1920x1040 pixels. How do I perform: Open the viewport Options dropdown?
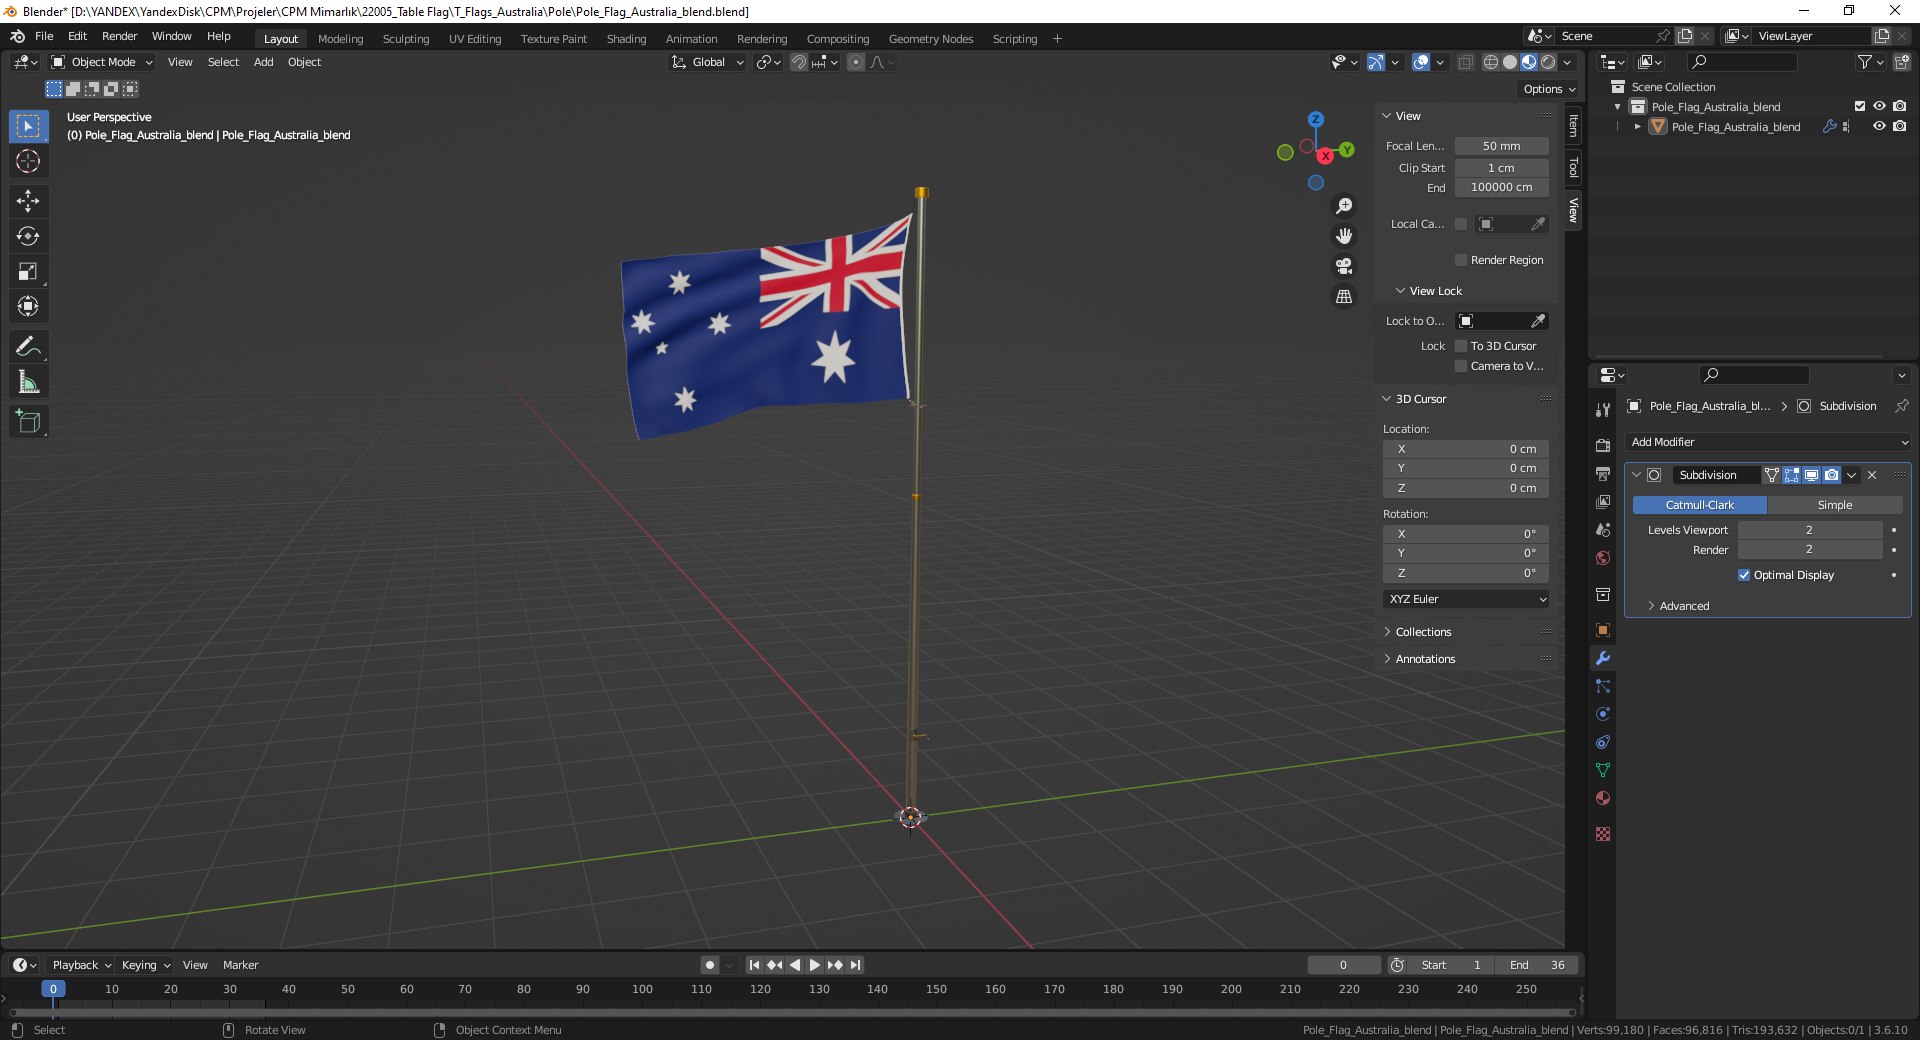(1549, 89)
